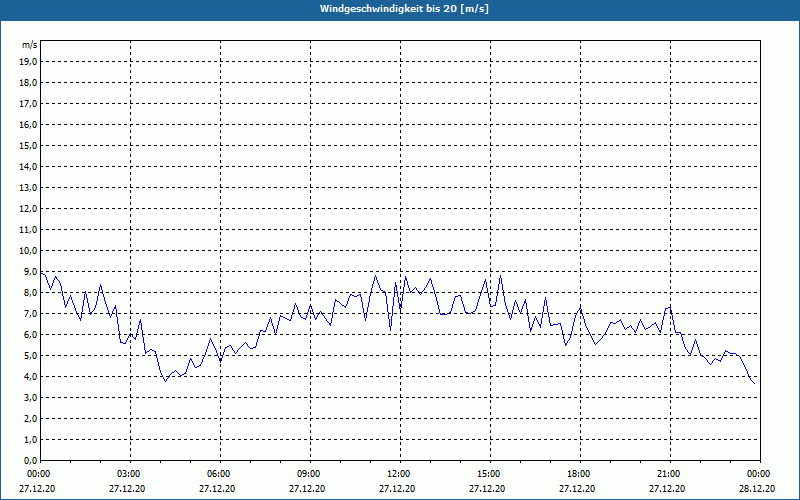Click the 09:00 time axis label
This screenshot has width=800, height=500.
click(310, 474)
